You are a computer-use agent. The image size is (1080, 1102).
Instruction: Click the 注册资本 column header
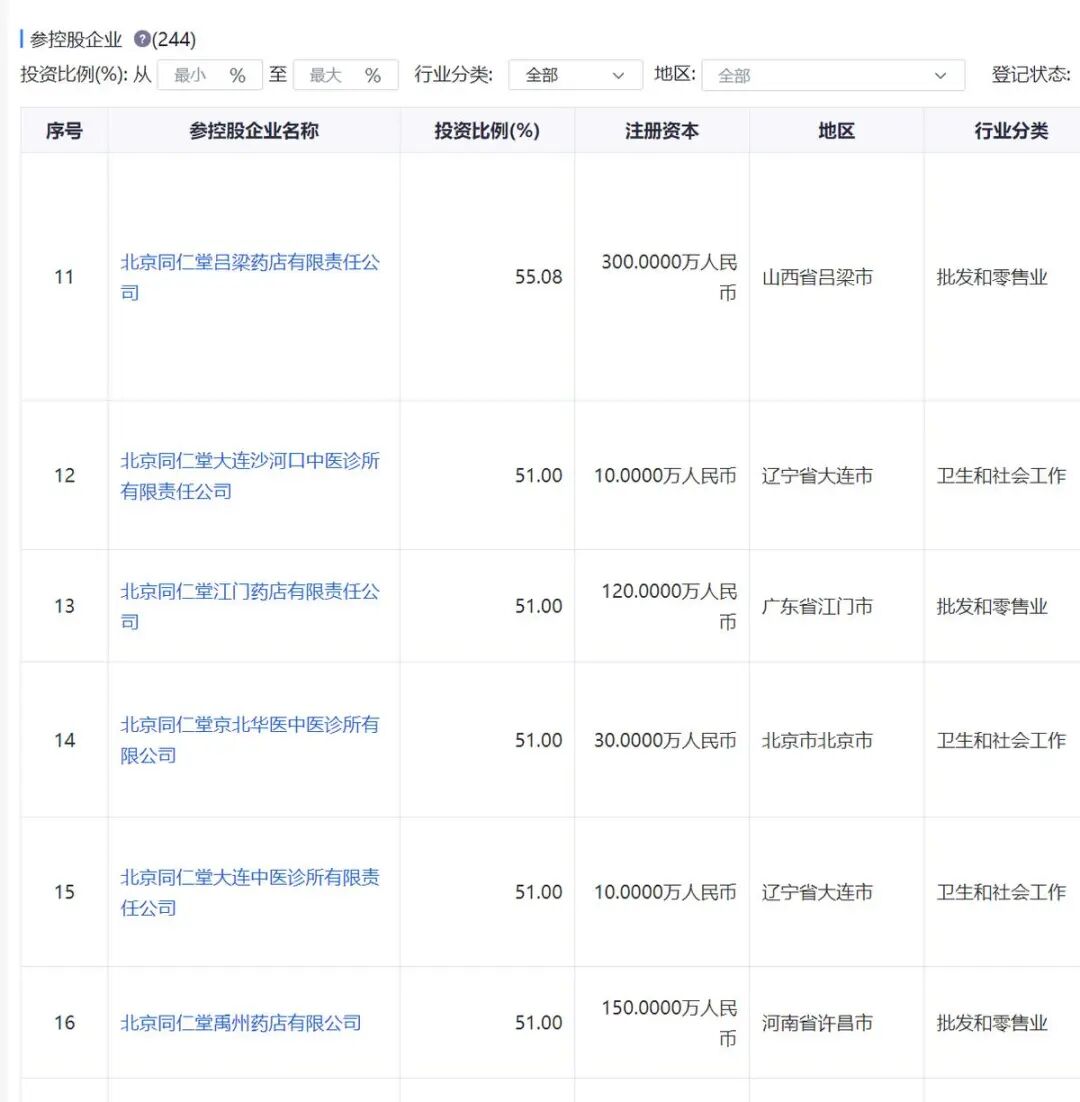click(x=662, y=131)
